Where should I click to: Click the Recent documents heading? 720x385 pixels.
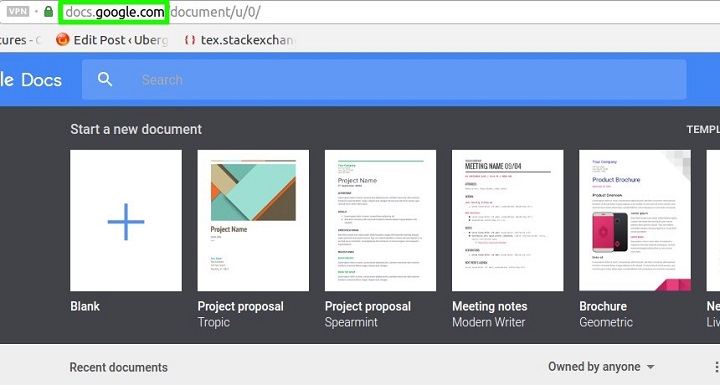click(x=118, y=368)
